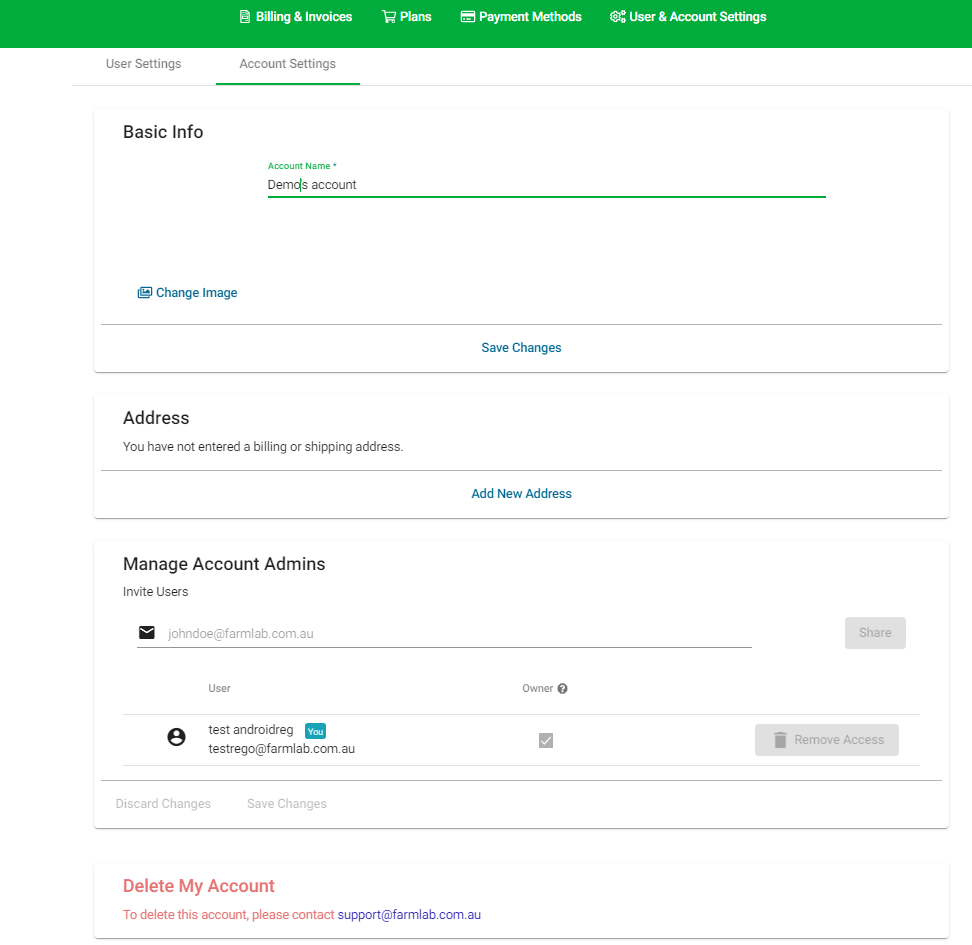Open the support@farmlab.com.au email link
972x945 pixels.
coord(409,915)
